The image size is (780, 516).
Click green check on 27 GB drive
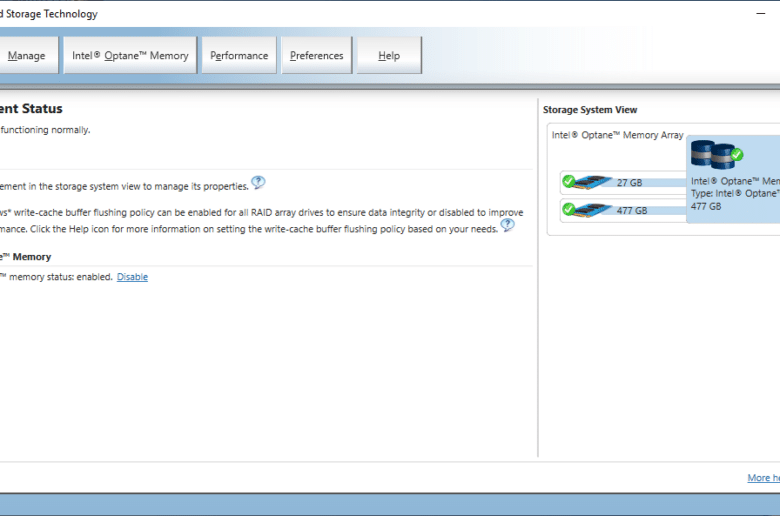pos(569,181)
